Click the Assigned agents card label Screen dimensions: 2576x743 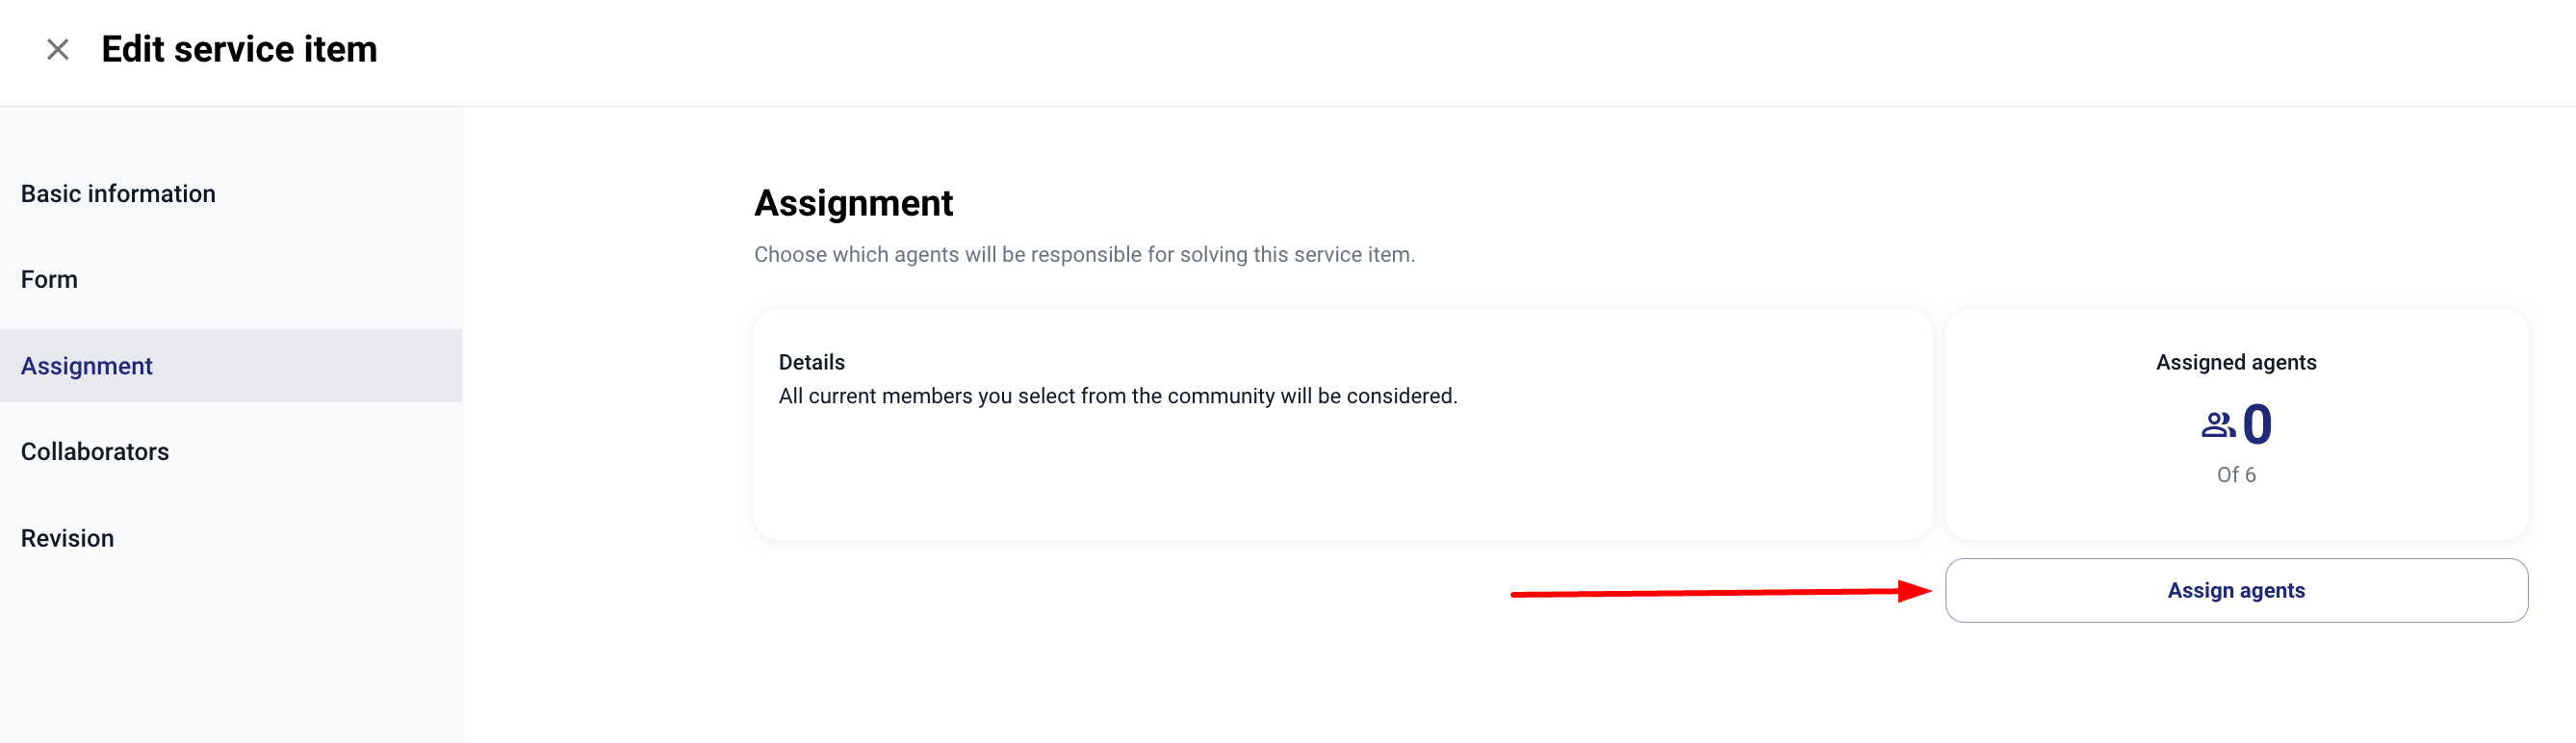[2235, 363]
